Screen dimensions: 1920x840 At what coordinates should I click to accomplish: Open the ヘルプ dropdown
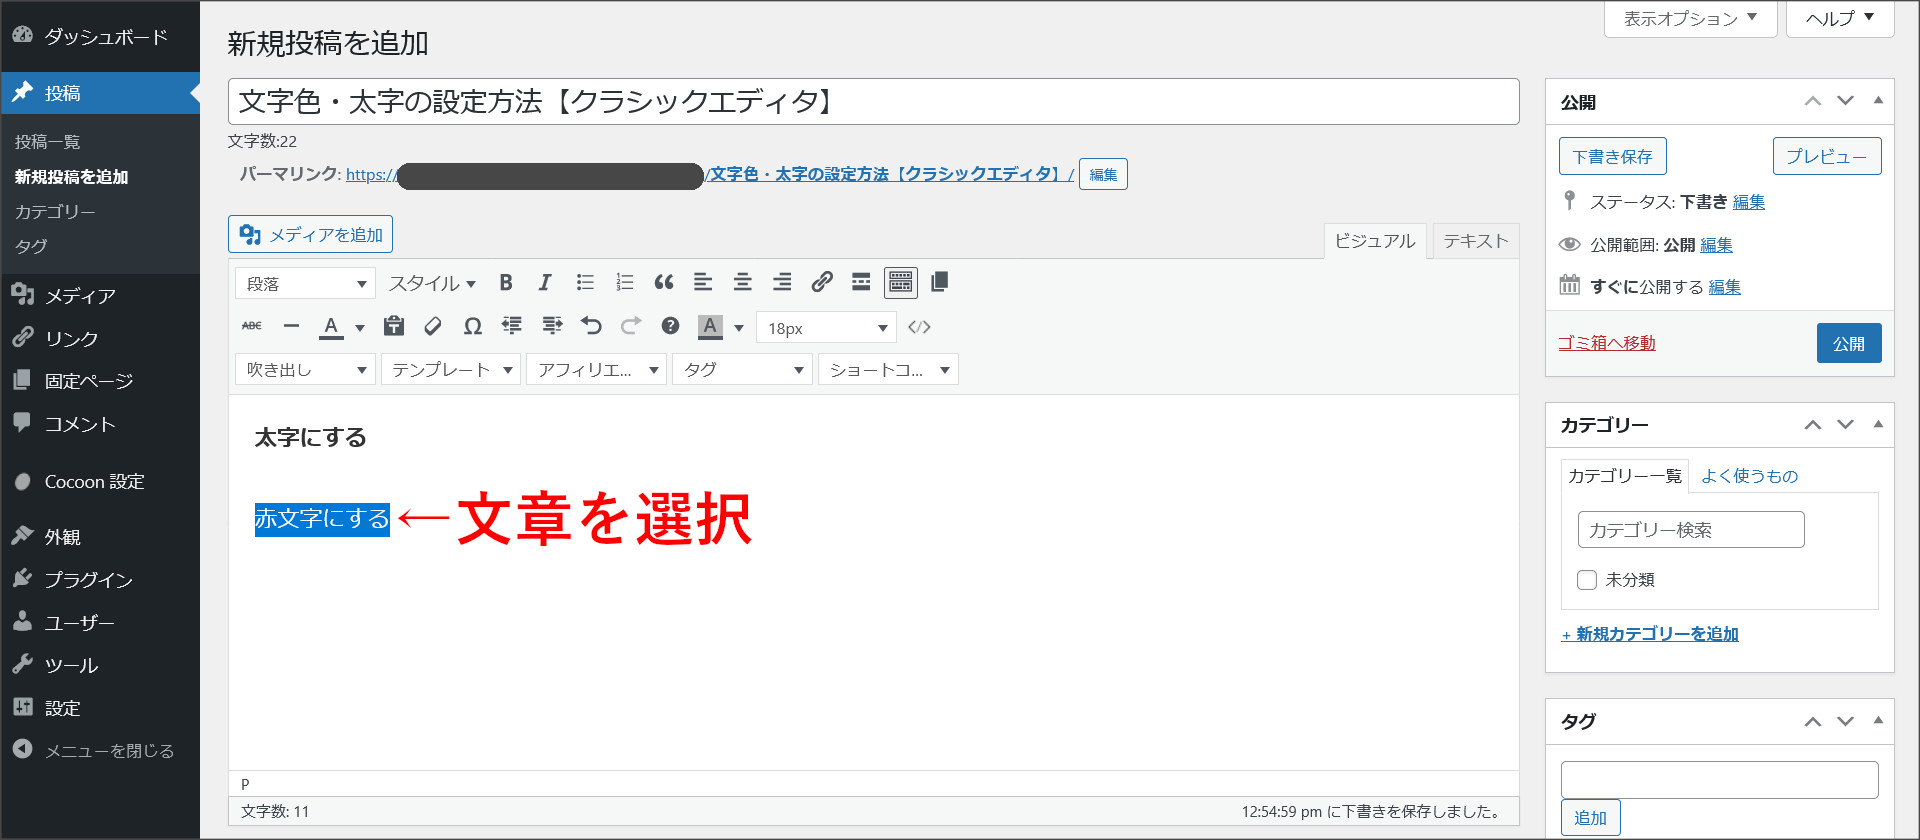coord(1839,19)
